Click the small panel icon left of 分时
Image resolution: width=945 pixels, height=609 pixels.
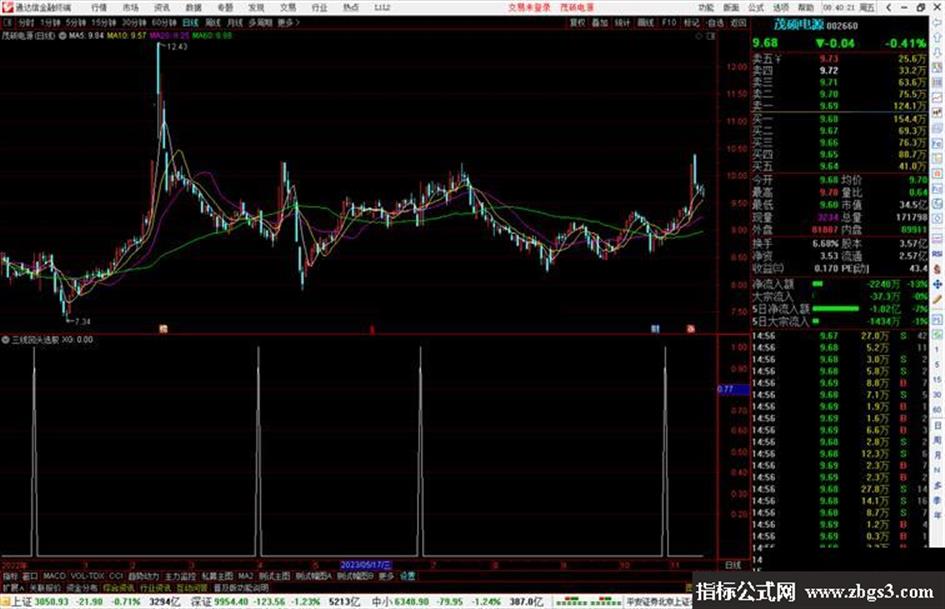coord(8,22)
